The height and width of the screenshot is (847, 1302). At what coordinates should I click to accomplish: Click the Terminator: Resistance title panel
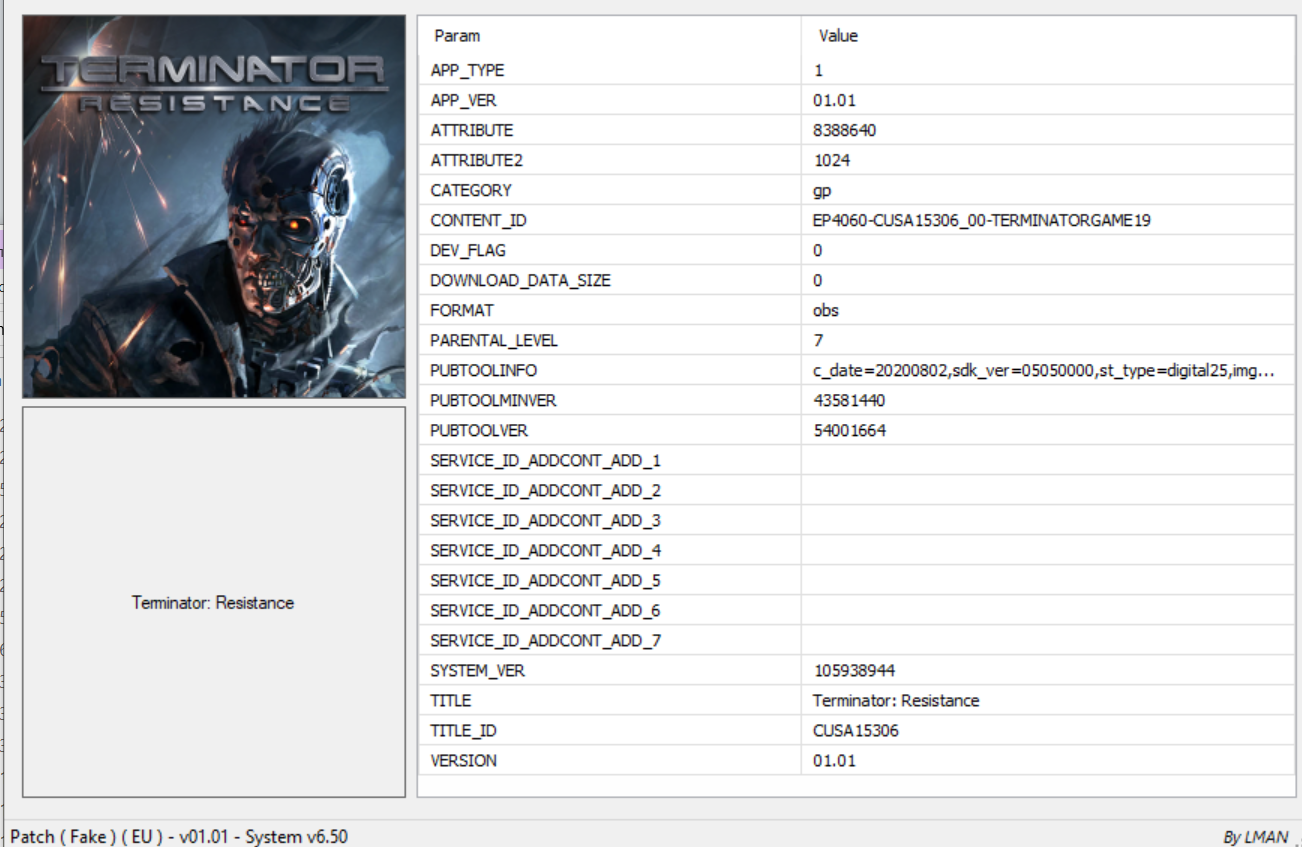[213, 603]
